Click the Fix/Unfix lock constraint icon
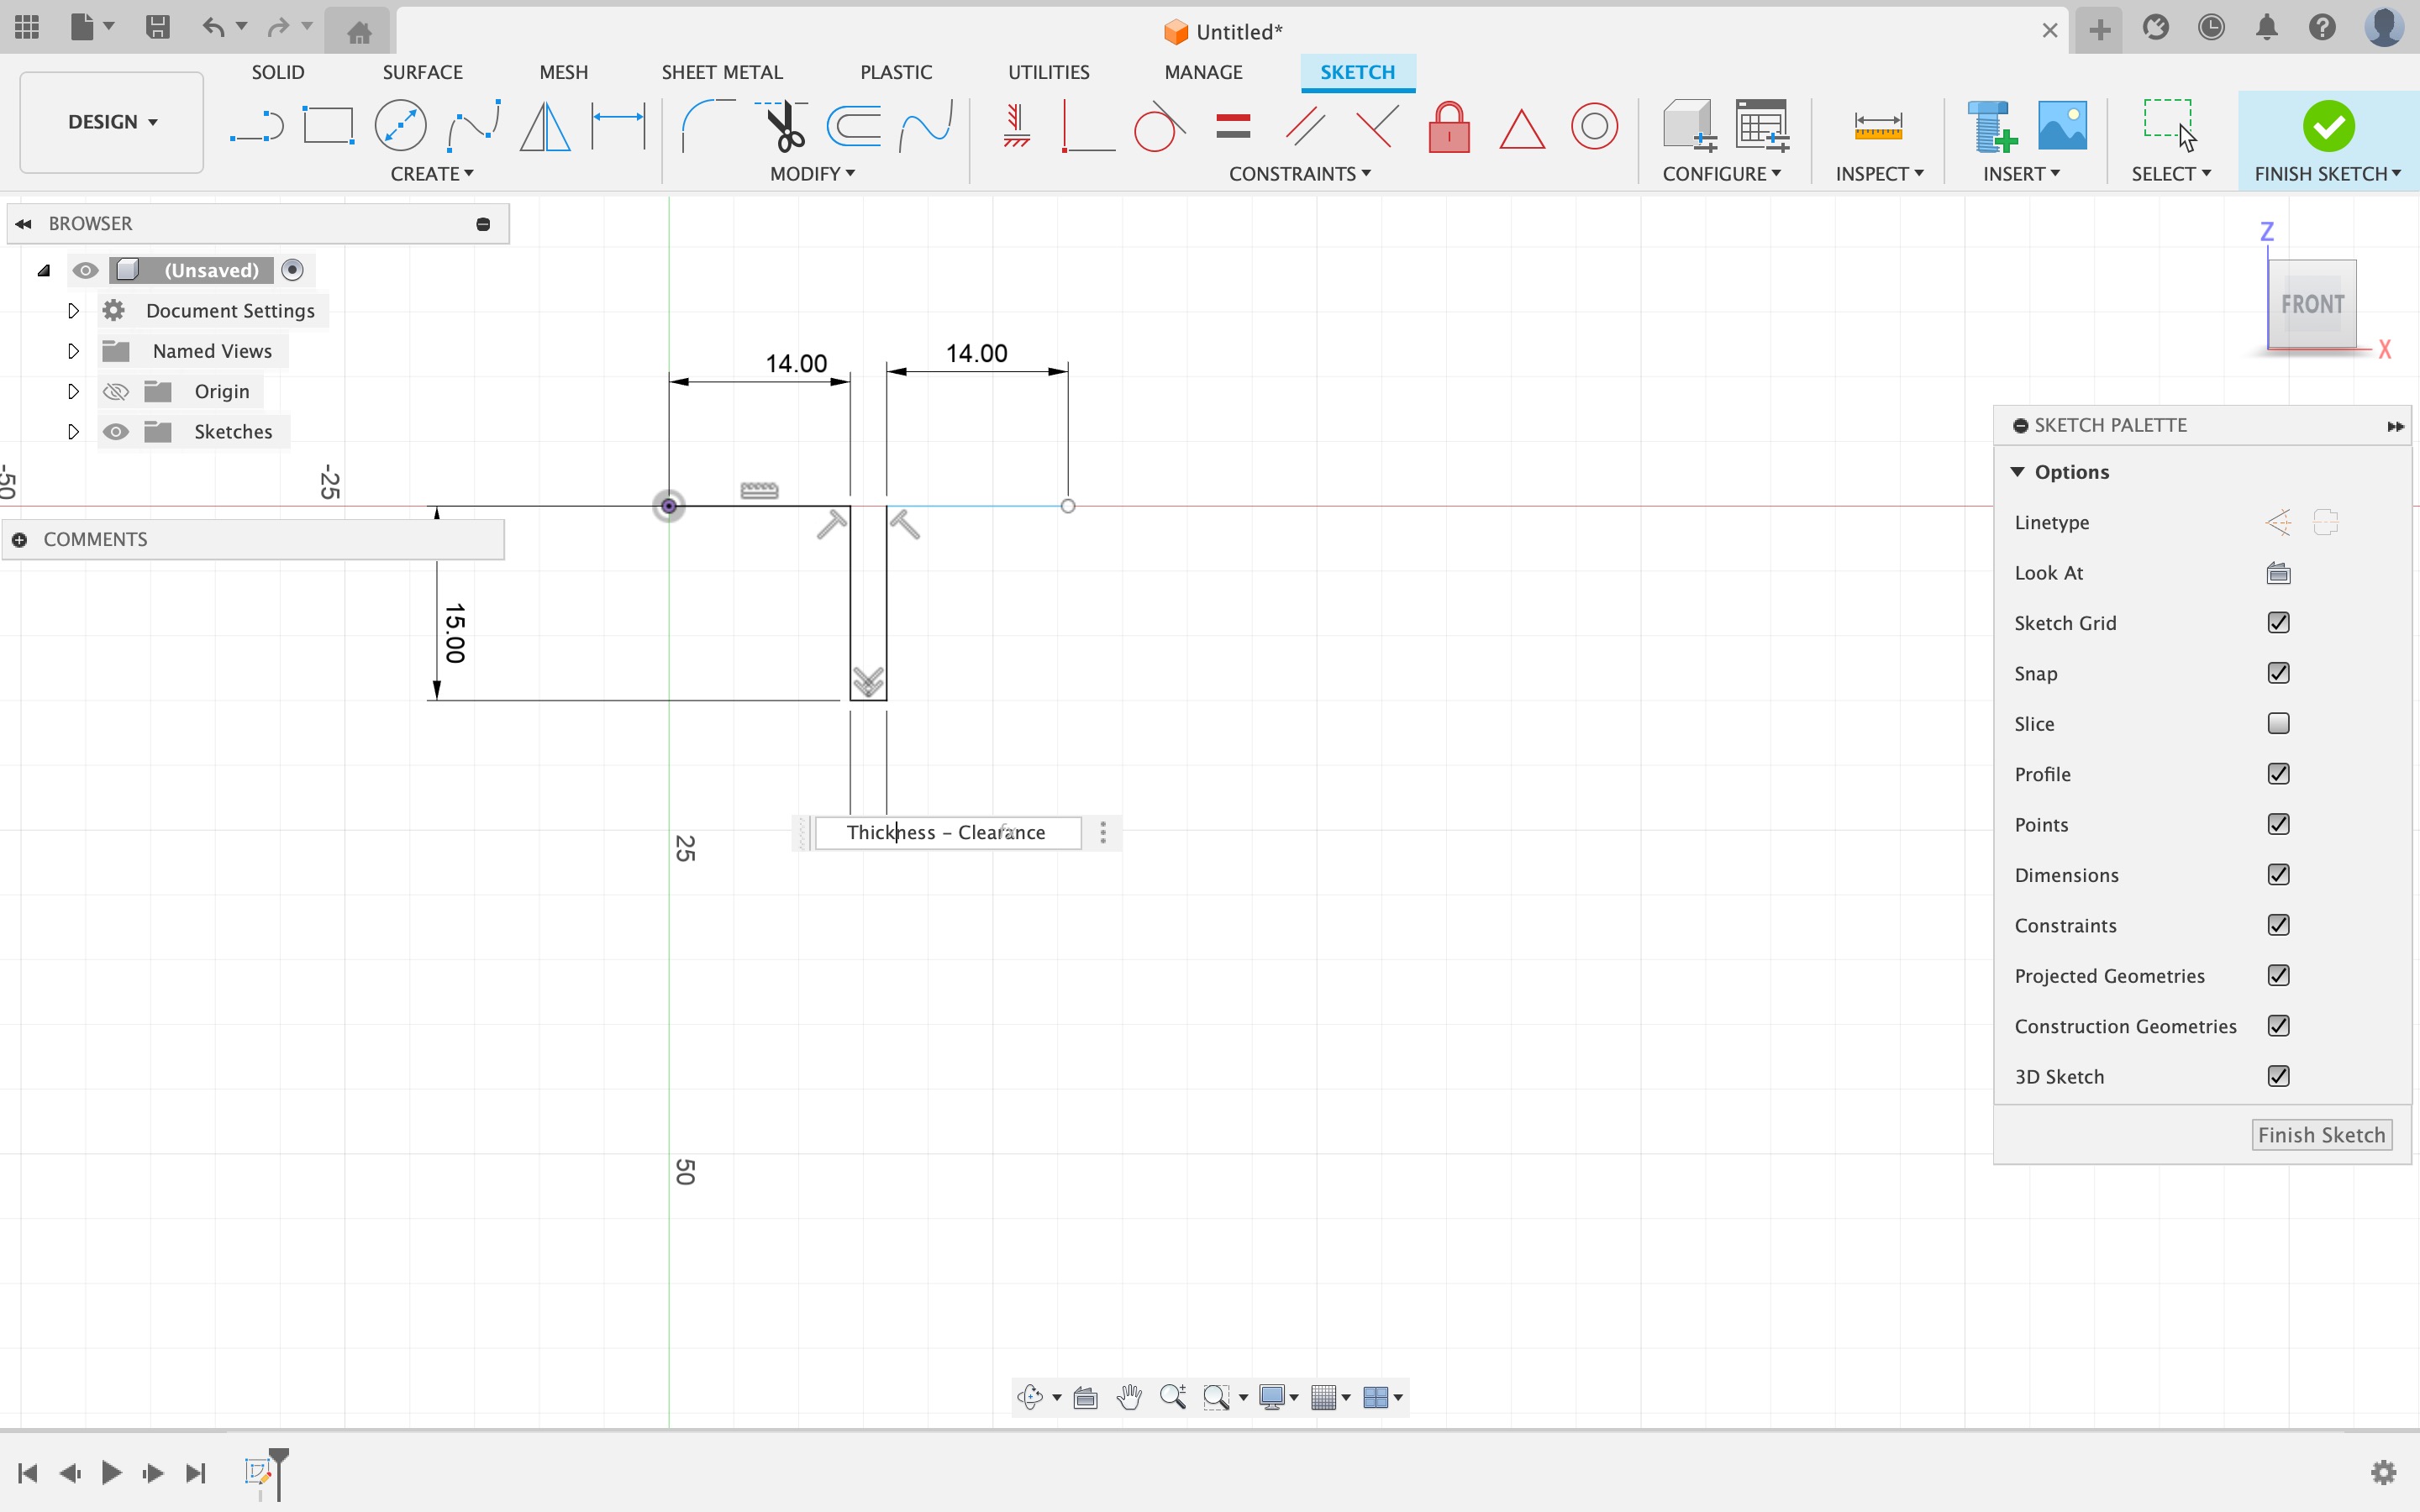 [1448, 127]
